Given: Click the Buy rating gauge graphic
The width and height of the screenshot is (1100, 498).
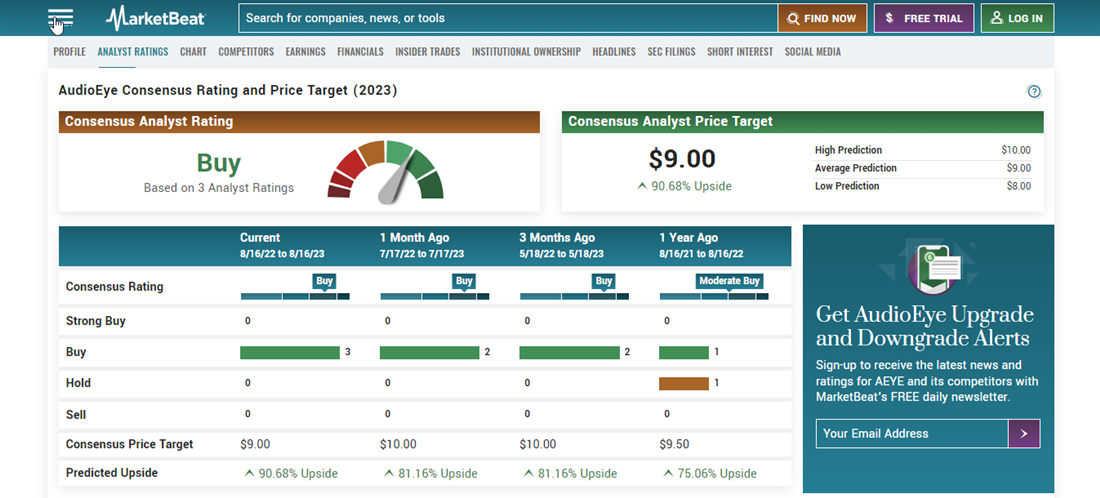Looking at the screenshot, I should pyautogui.click(x=385, y=172).
